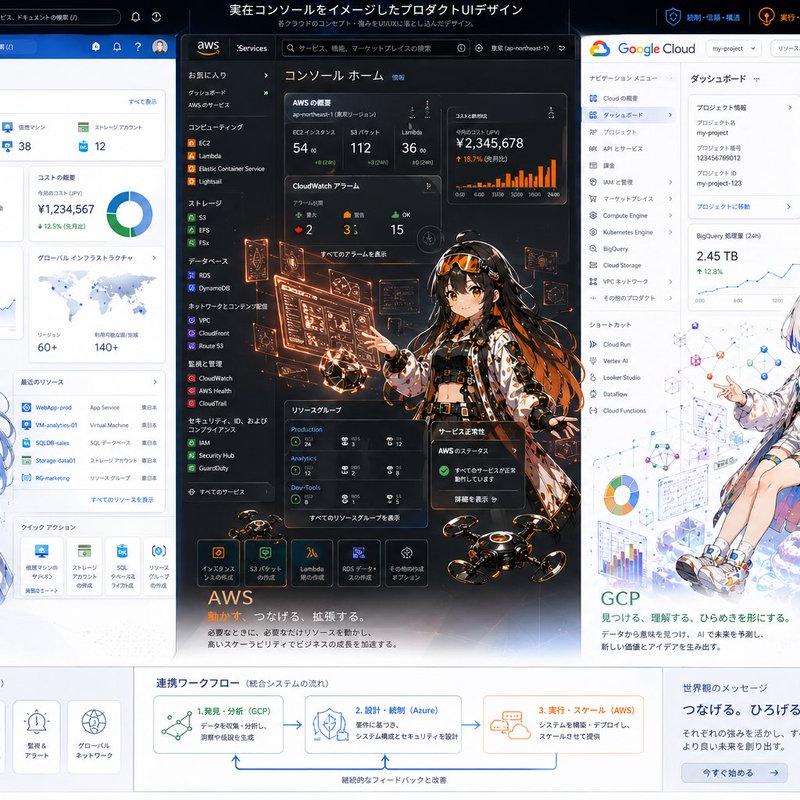Open Compute Engine in the GCP navigation
Image resolution: width=800 pixels, height=800 pixels.
point(624,215)
